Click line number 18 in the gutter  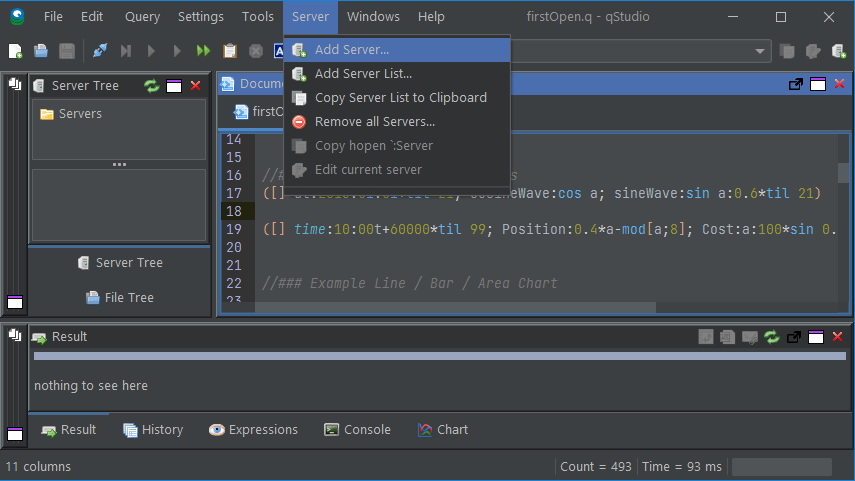[234, 211]
